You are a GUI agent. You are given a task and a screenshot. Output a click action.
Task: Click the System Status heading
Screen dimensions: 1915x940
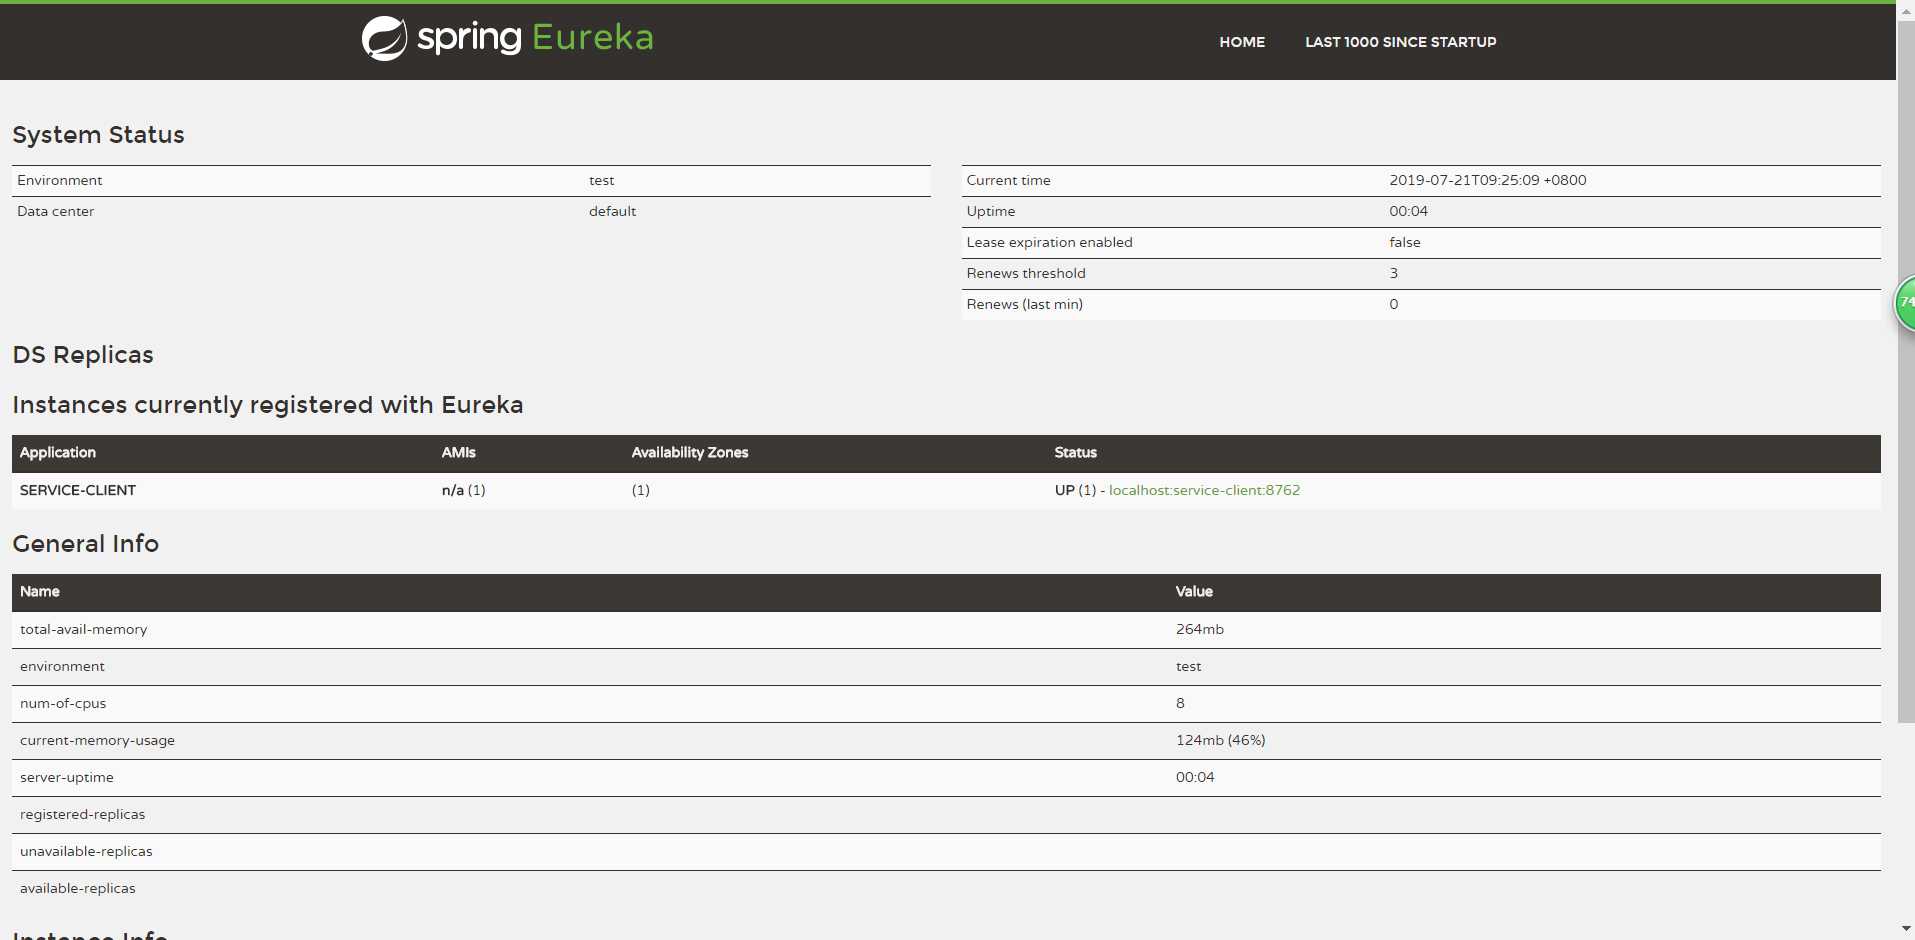(98, 135)
